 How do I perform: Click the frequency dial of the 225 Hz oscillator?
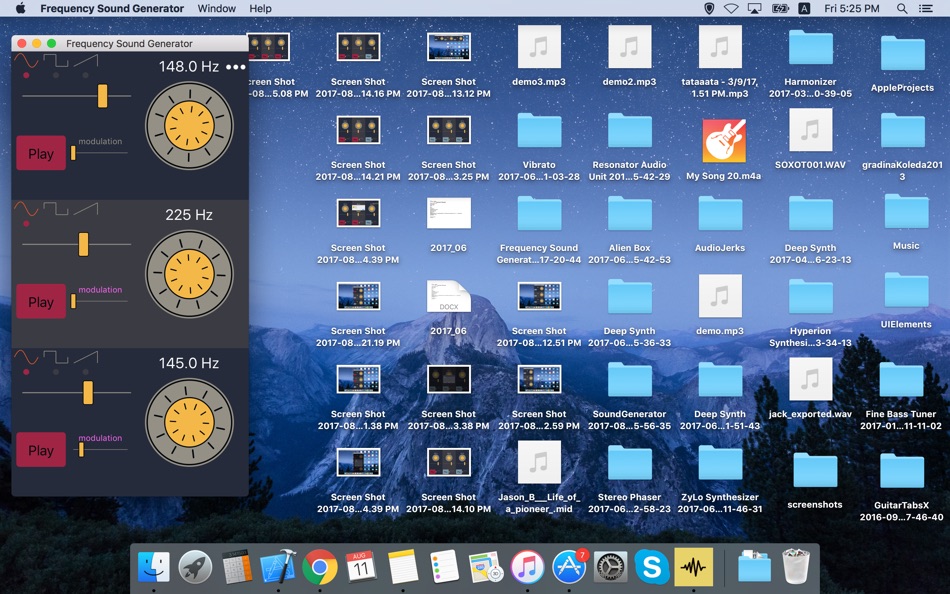(x=189, y=272)
